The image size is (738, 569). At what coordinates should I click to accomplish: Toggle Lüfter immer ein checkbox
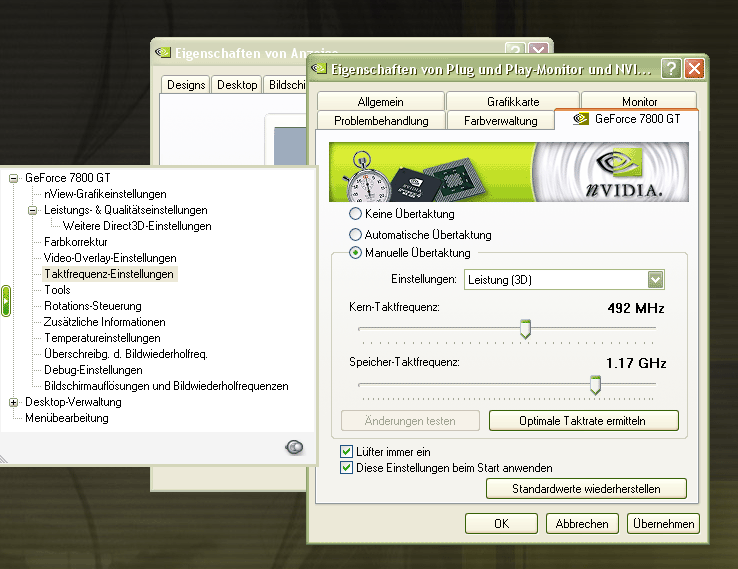346,452
